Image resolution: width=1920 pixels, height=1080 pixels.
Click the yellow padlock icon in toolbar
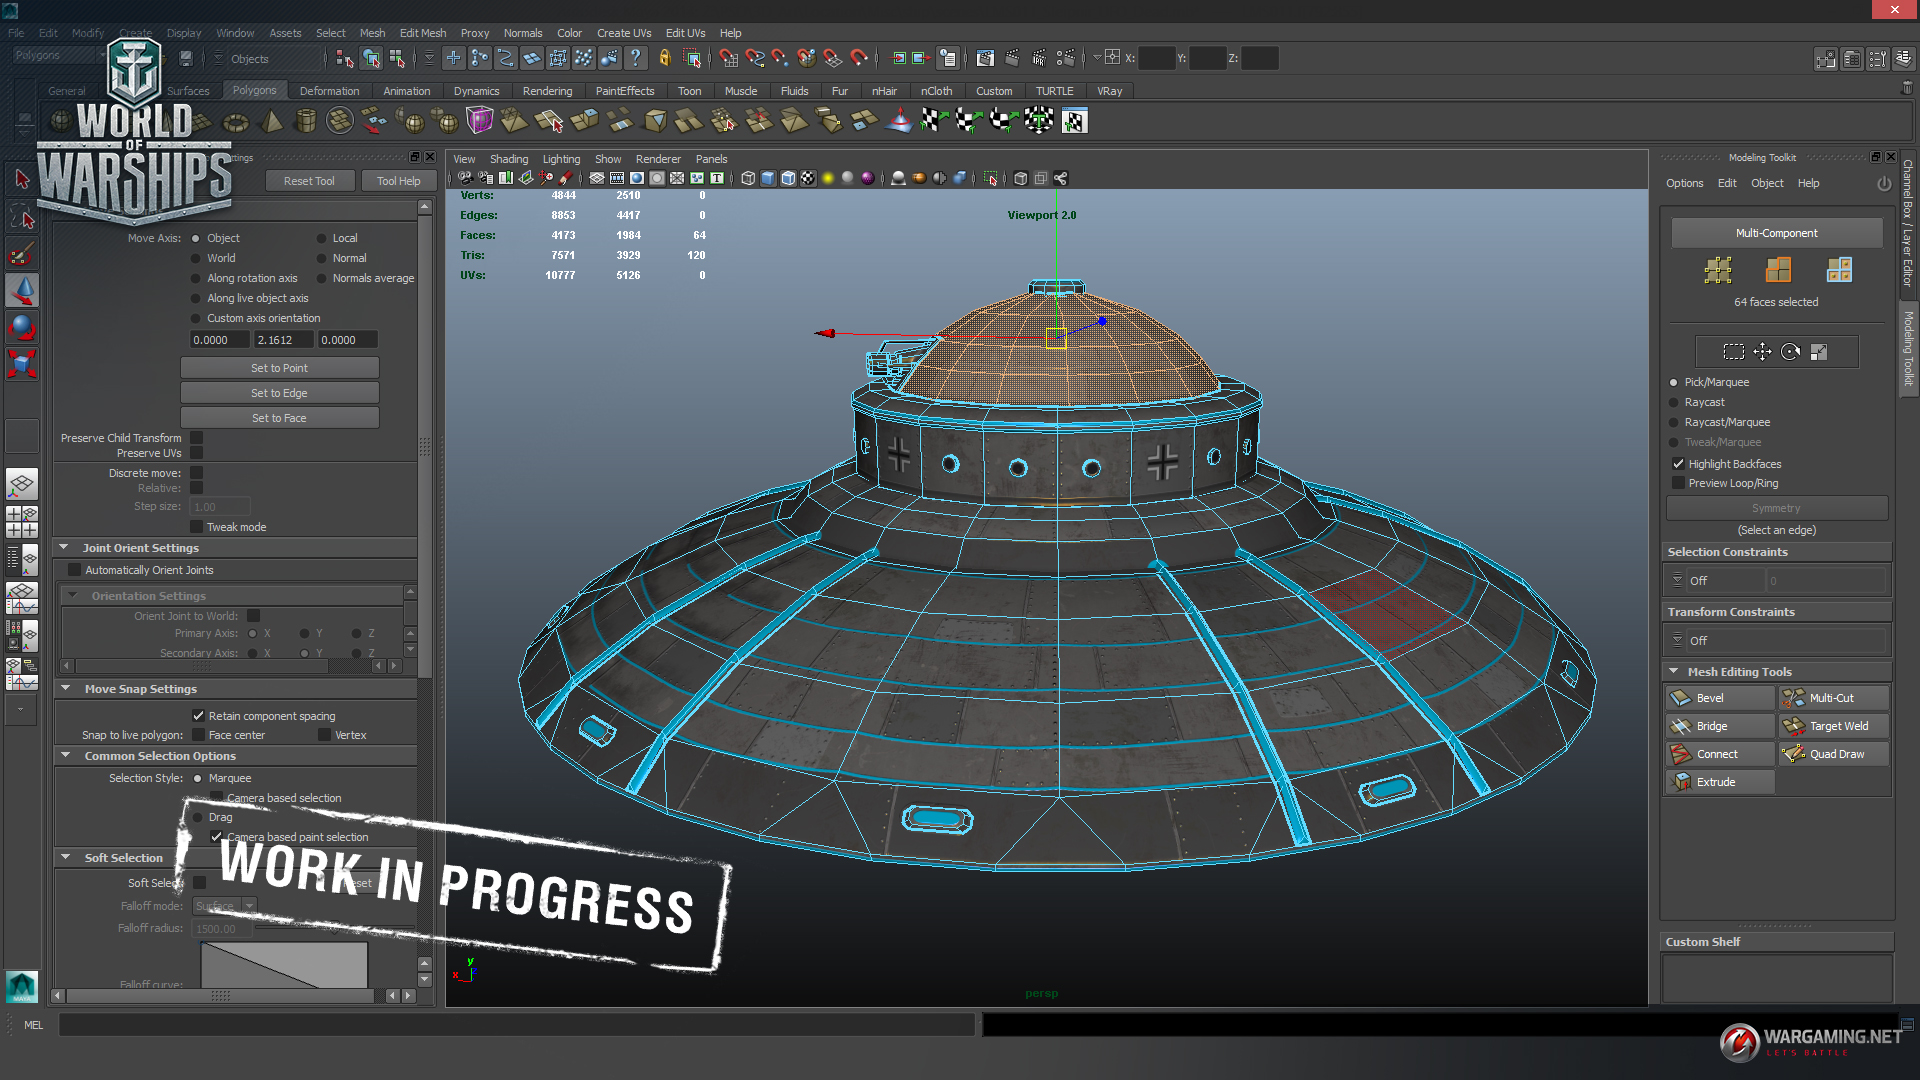665,58
